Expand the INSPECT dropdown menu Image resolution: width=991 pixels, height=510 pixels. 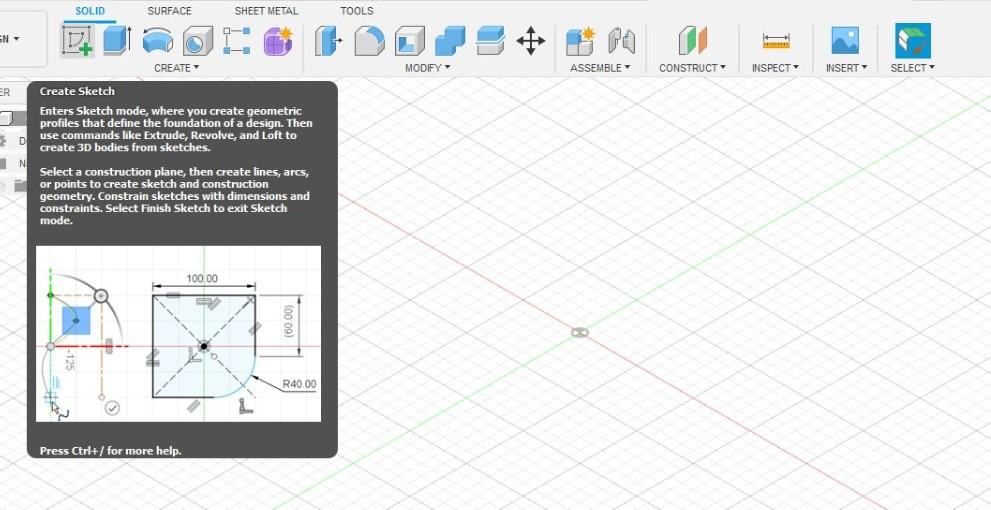[775, 68]
